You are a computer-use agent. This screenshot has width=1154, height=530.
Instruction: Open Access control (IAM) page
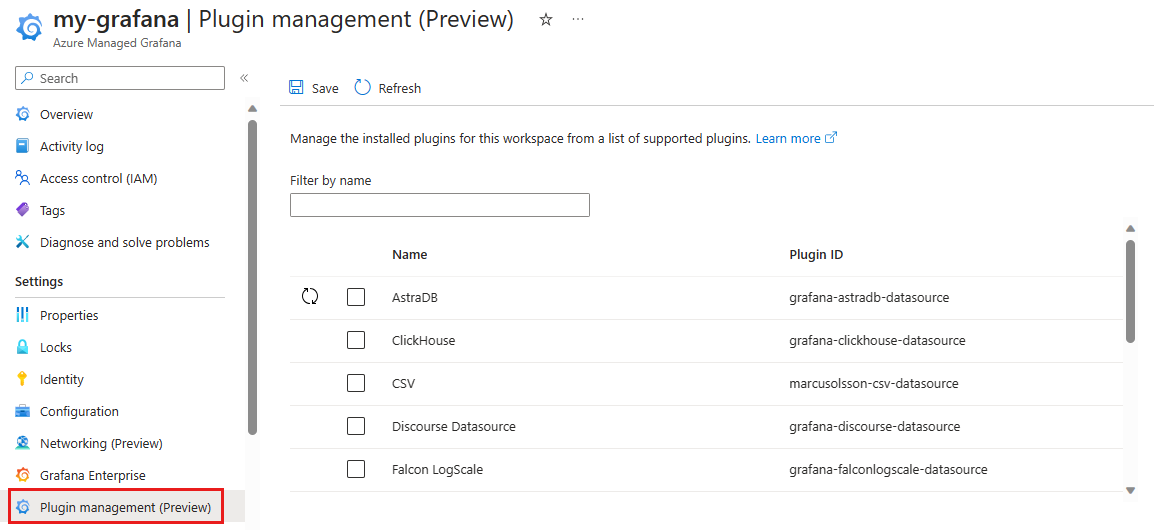(x=98, y=178)
